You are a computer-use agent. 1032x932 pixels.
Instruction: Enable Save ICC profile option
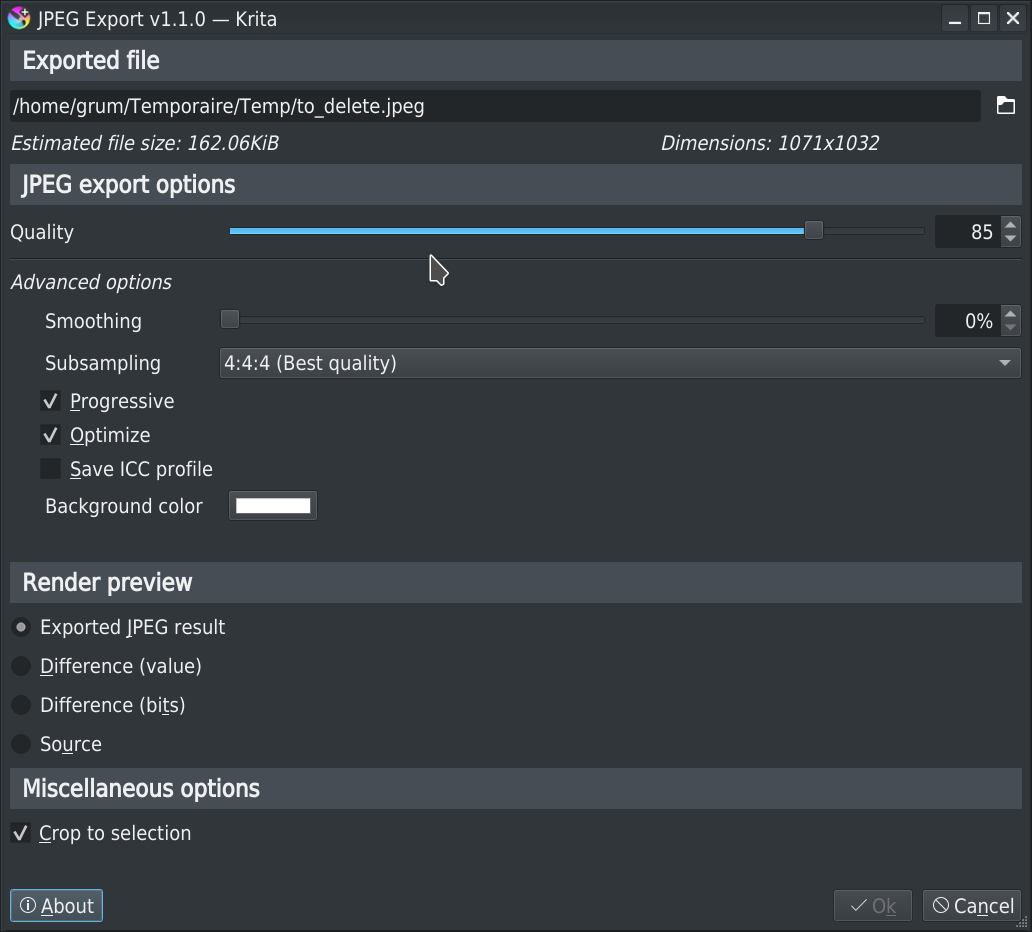50,469
